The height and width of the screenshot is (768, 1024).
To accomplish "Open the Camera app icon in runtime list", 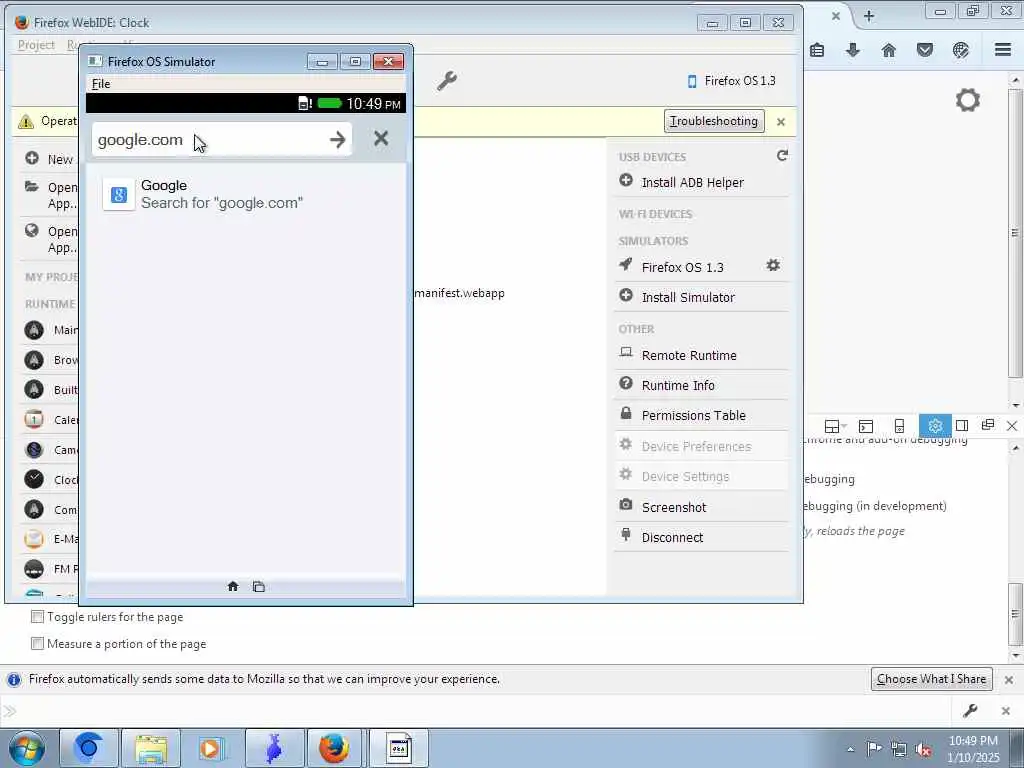I will point(34,449).
